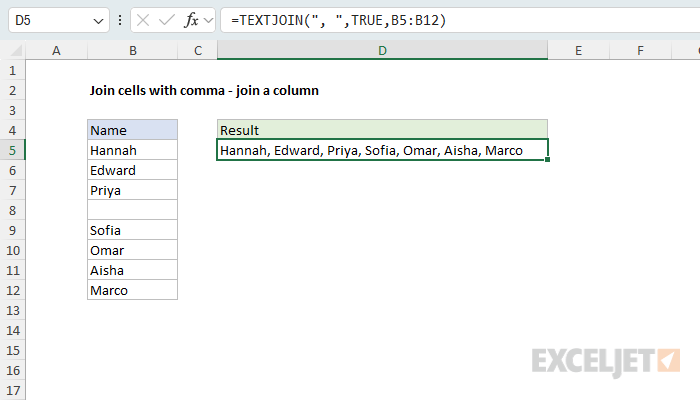
Task: Select the cell containing Priya
Action: [133, 191]
